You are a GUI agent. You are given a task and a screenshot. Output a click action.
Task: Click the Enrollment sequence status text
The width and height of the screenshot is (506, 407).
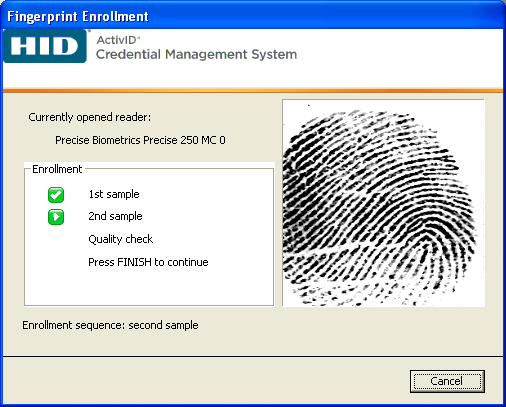pyautogui.click(x=110, y=325)
